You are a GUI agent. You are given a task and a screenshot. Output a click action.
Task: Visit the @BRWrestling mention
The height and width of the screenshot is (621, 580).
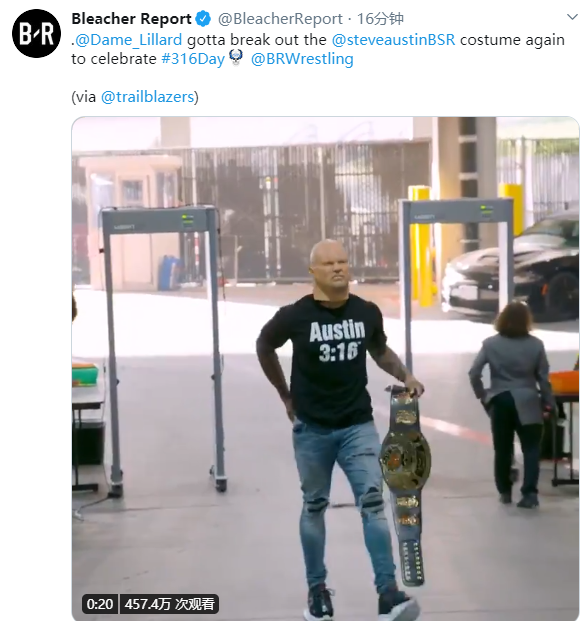(302, 59)
